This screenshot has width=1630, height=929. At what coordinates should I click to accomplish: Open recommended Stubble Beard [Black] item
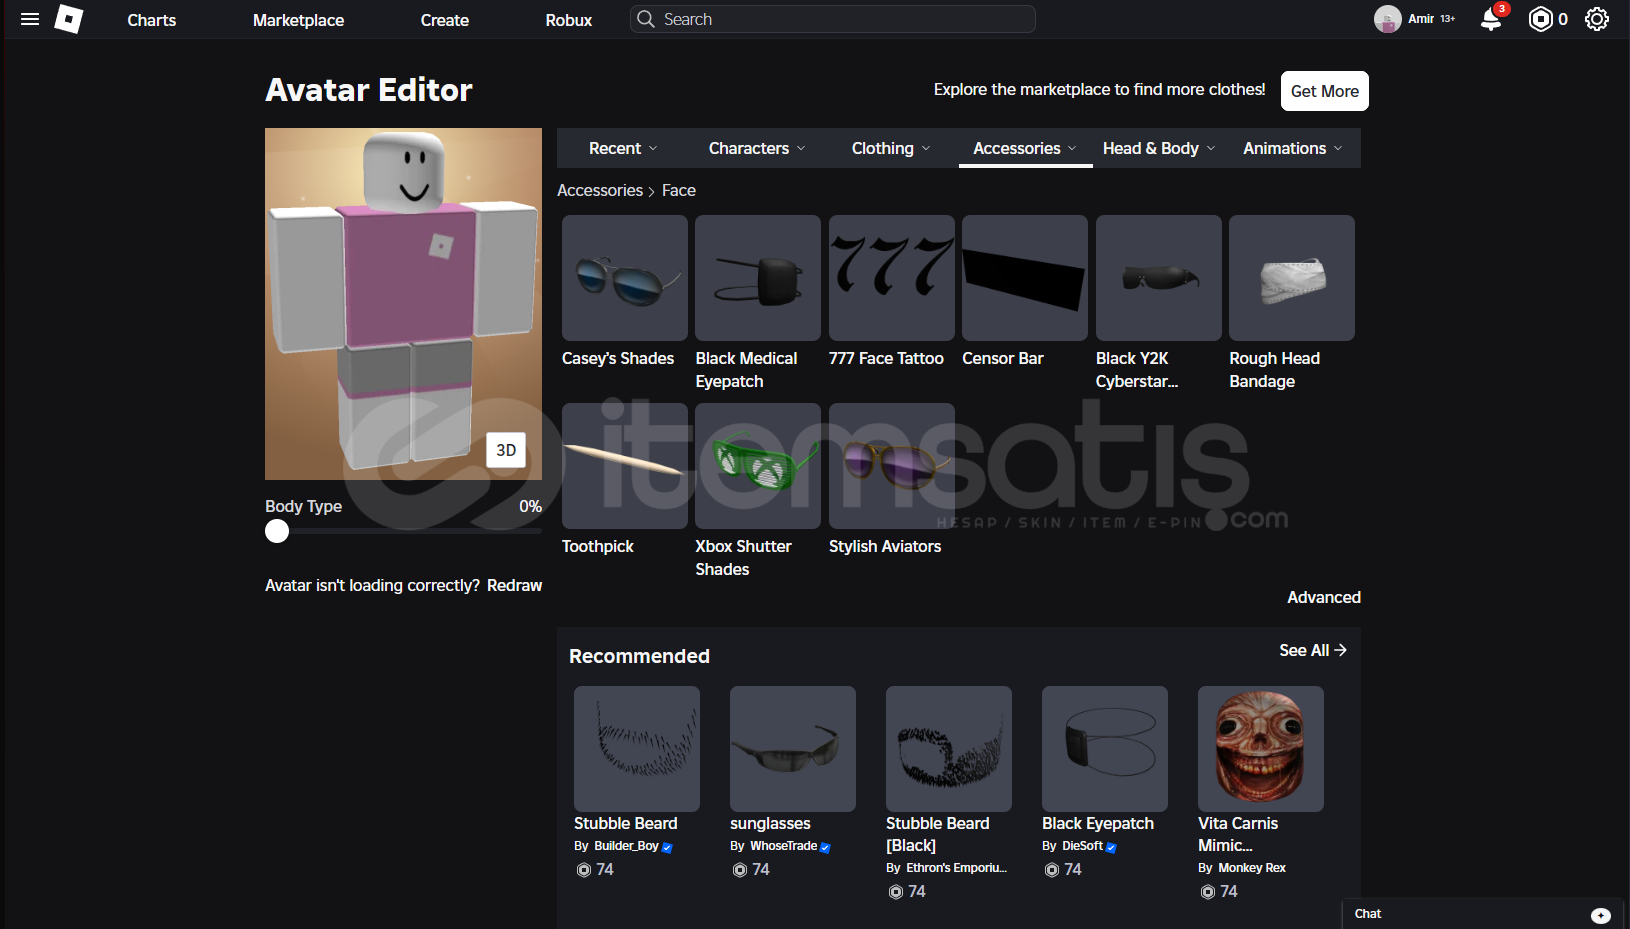tap(949, 749)
